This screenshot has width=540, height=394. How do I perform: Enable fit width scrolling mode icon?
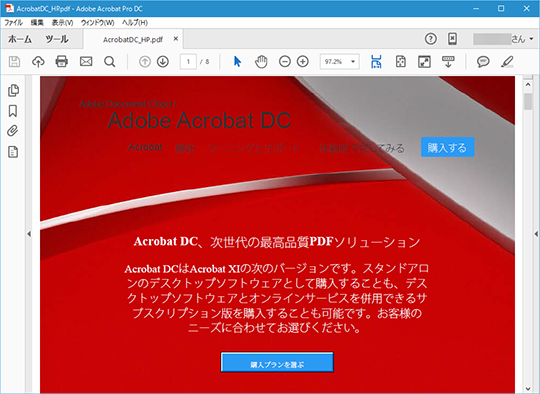click(x=376, y=62)
